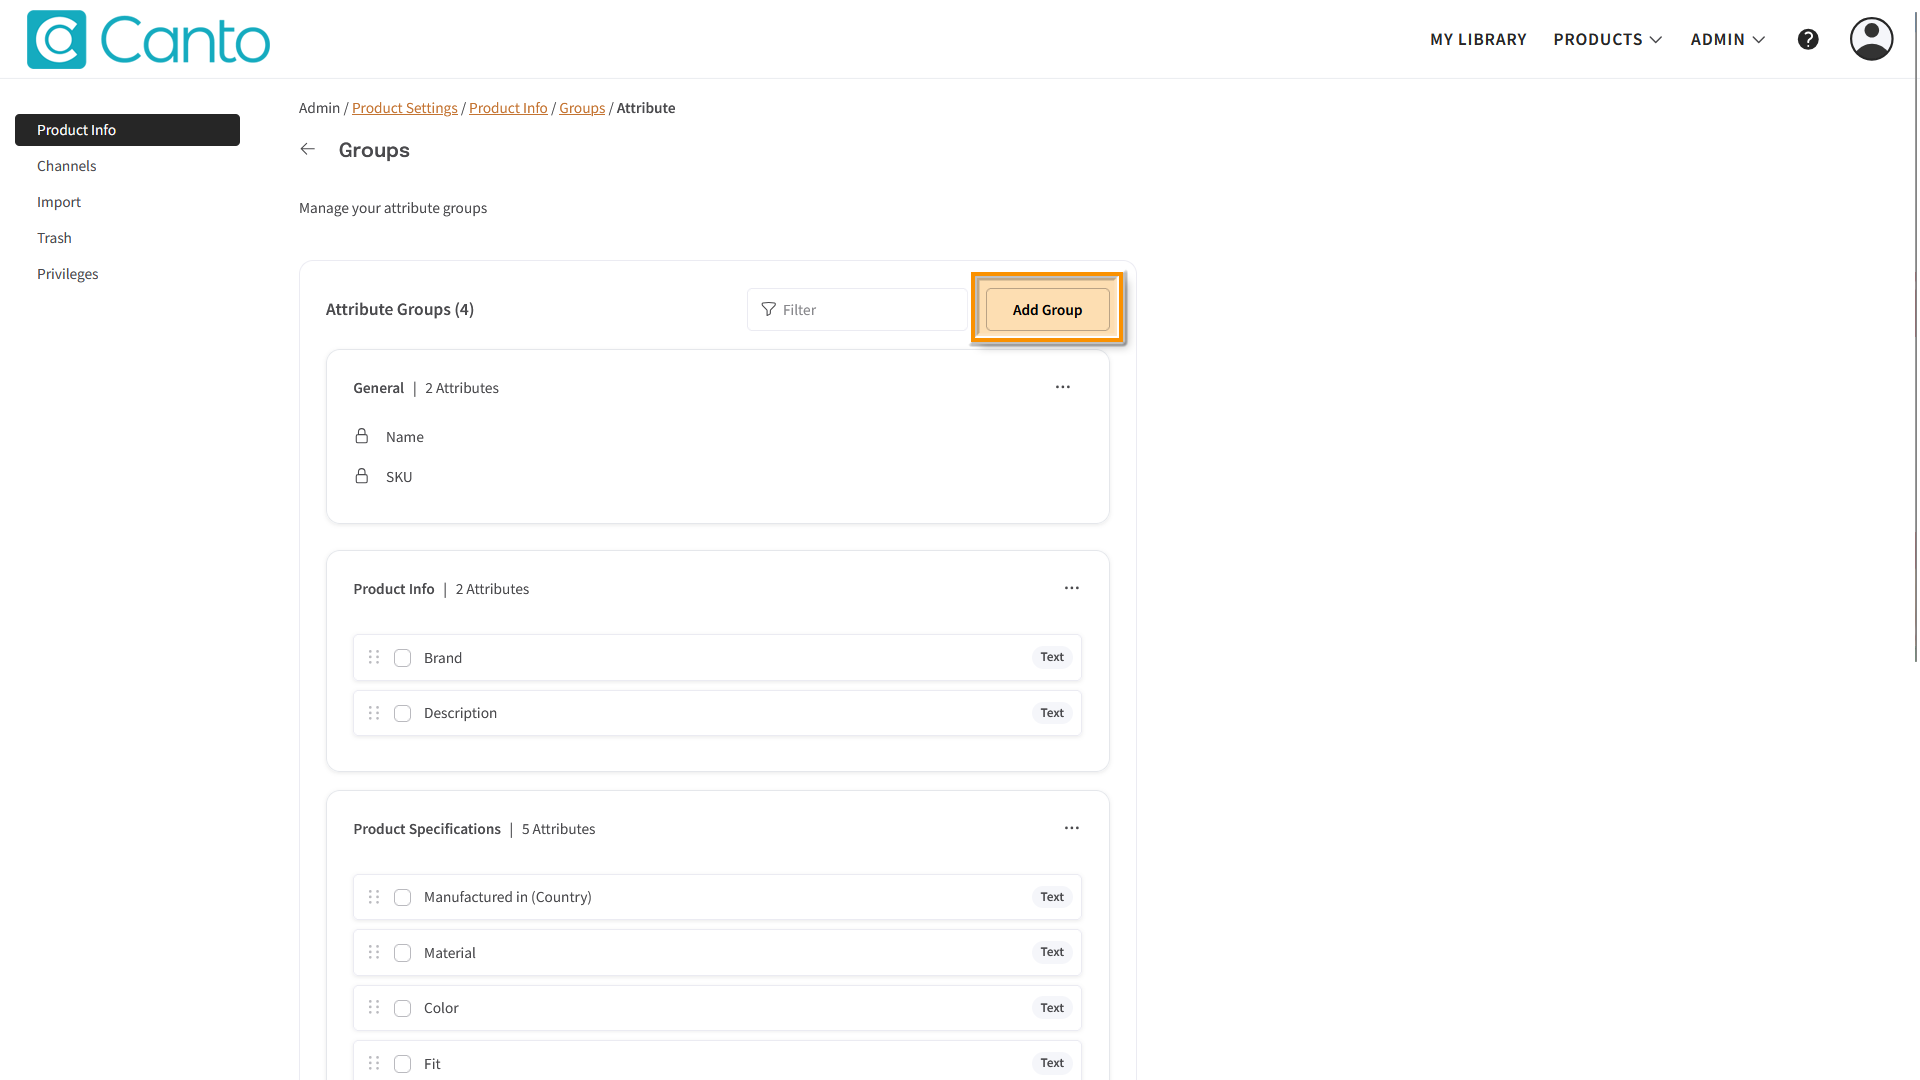This screenshot has width=1920, height=1080.
Task: Check the Description attribute checkbox
Action: [x=402, y=713]
